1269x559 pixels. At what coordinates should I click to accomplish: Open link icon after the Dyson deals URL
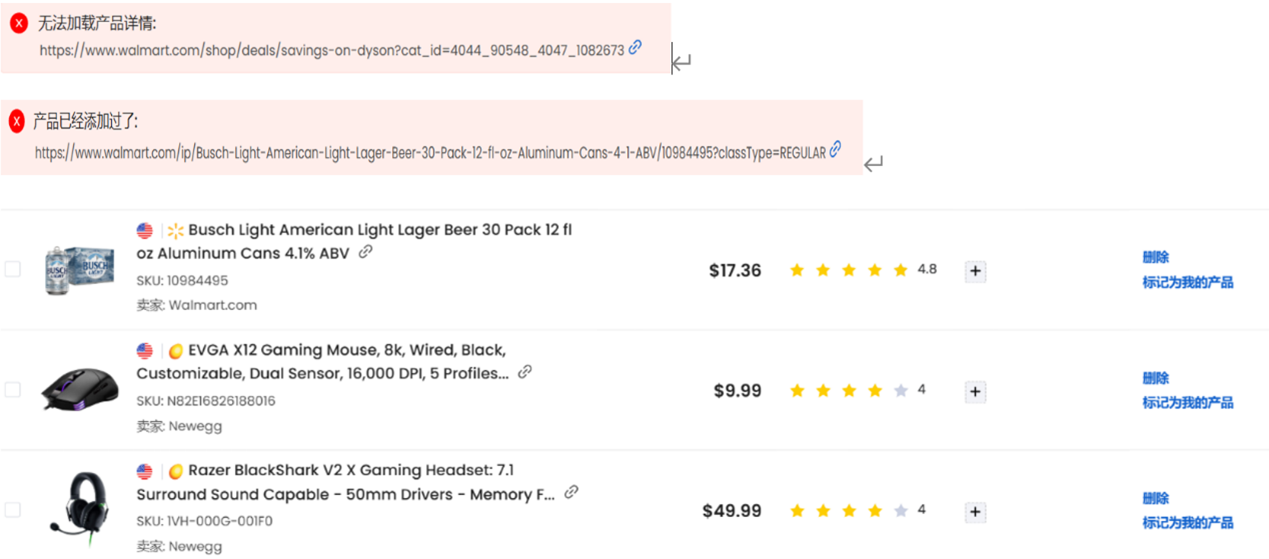635,47
